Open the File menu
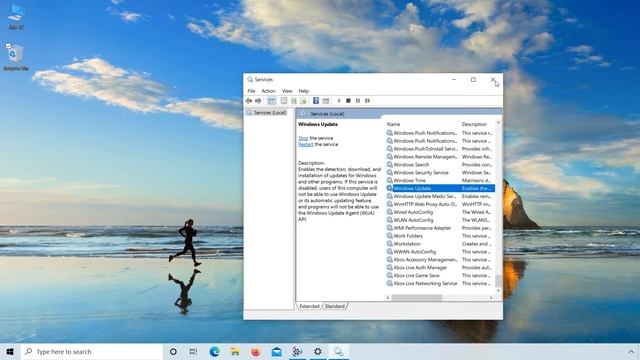The width and height of the screenshot is (640, 360). click(x=251, y=91)
